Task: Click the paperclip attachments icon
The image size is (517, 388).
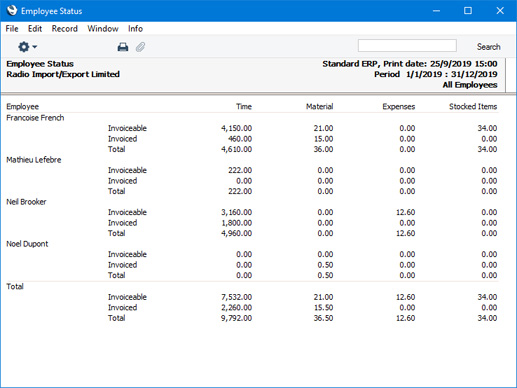Action: coord(140,47)
